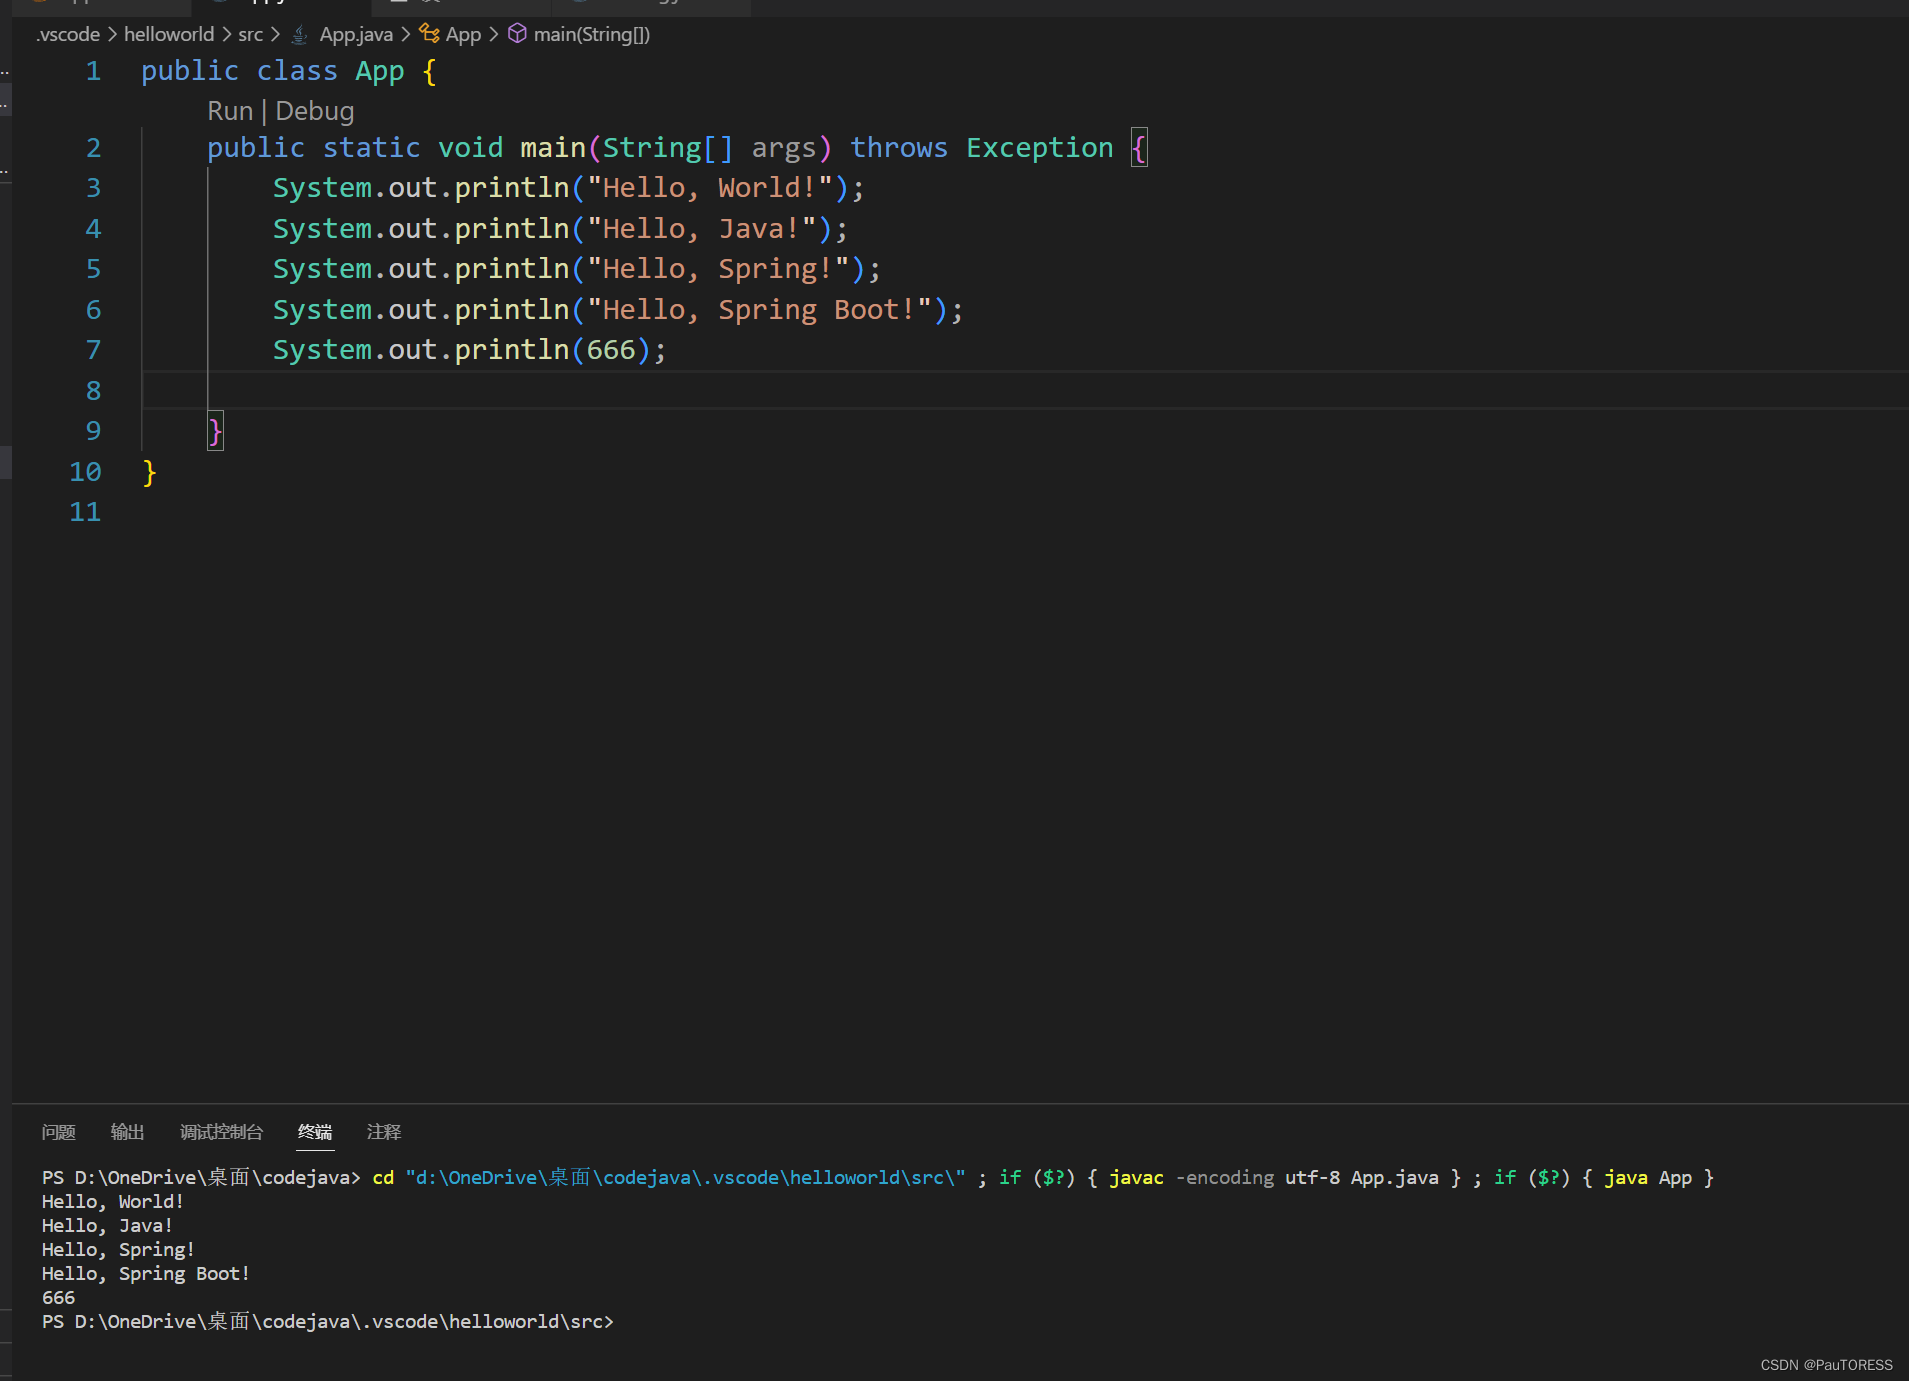
Task: Open the App.java breadcrumb dropdown
Action: tap(356, 34)
